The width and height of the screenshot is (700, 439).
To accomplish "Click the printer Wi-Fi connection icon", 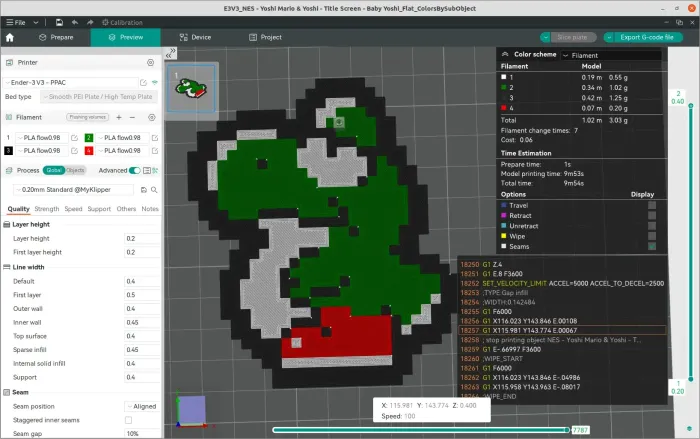I will tap(154, 83).
